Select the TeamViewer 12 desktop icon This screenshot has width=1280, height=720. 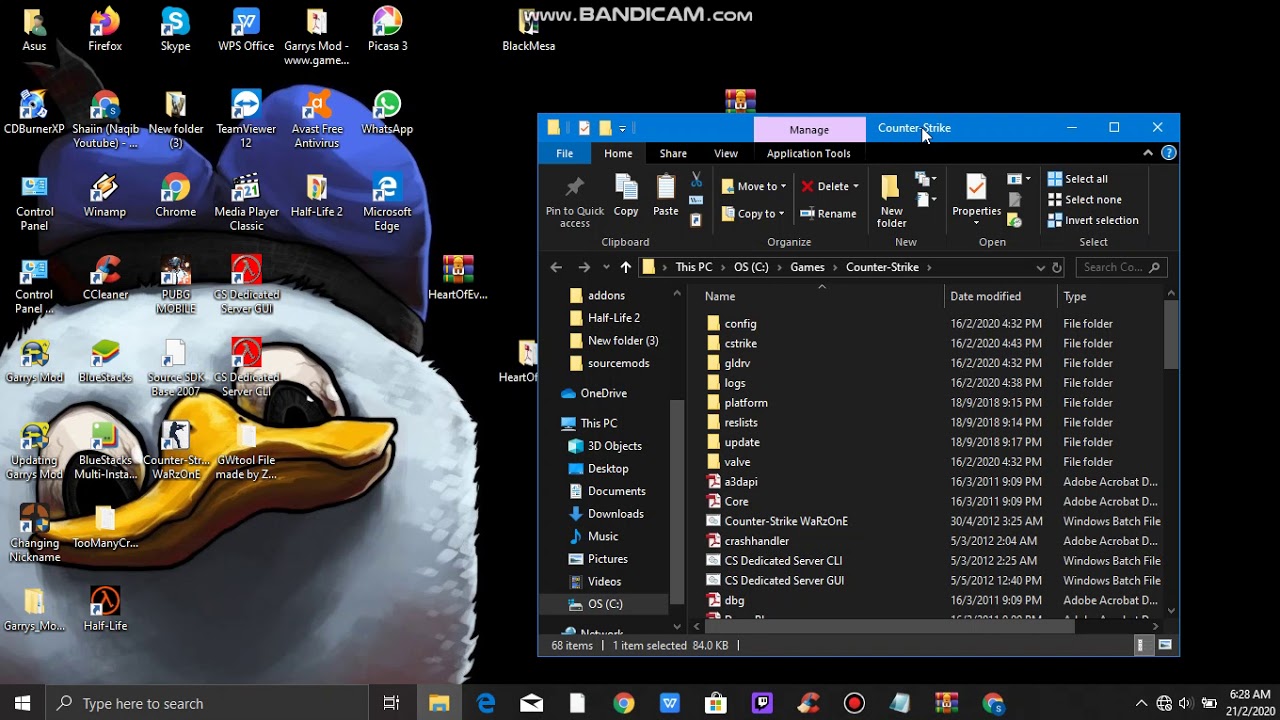tap(246, 120)
